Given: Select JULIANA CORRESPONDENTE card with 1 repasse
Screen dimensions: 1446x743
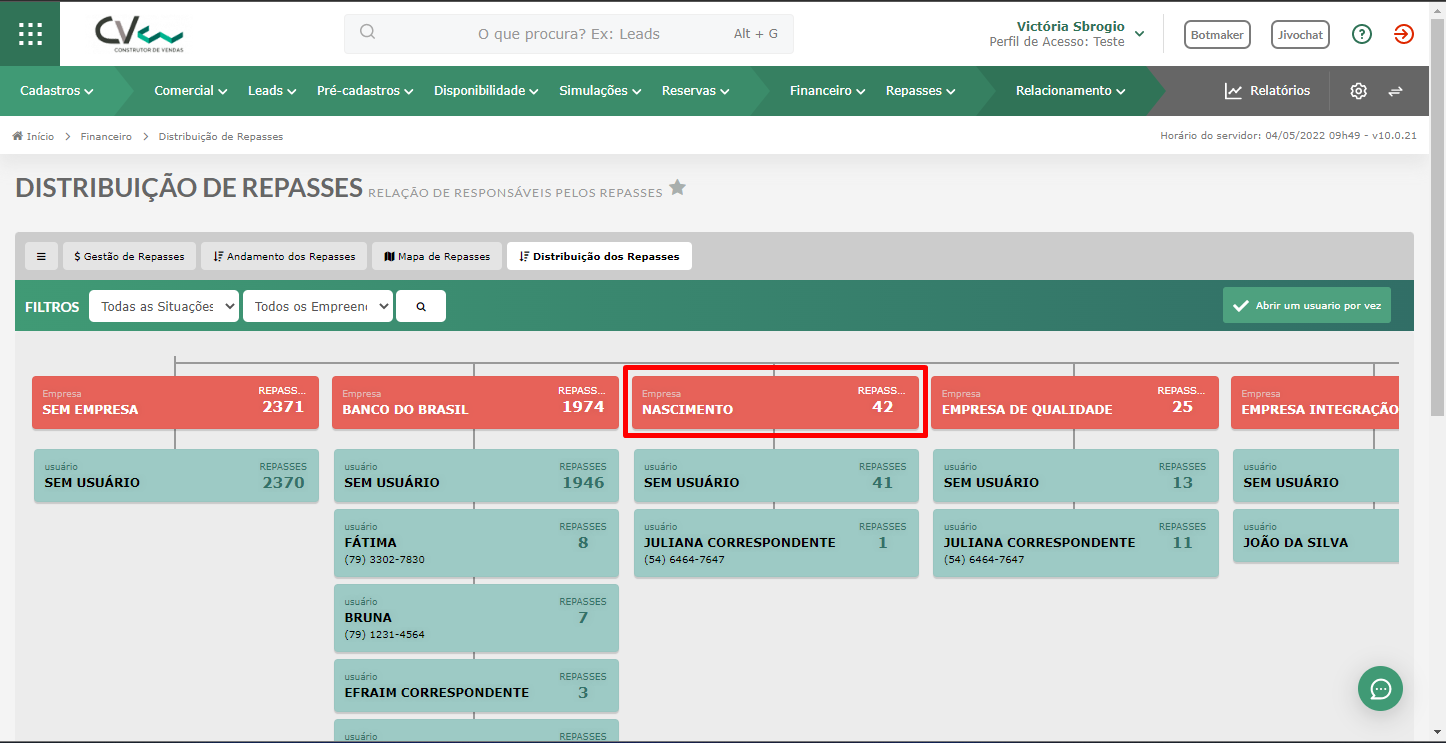Looking at the screenshot, I should tap(776, 543).
